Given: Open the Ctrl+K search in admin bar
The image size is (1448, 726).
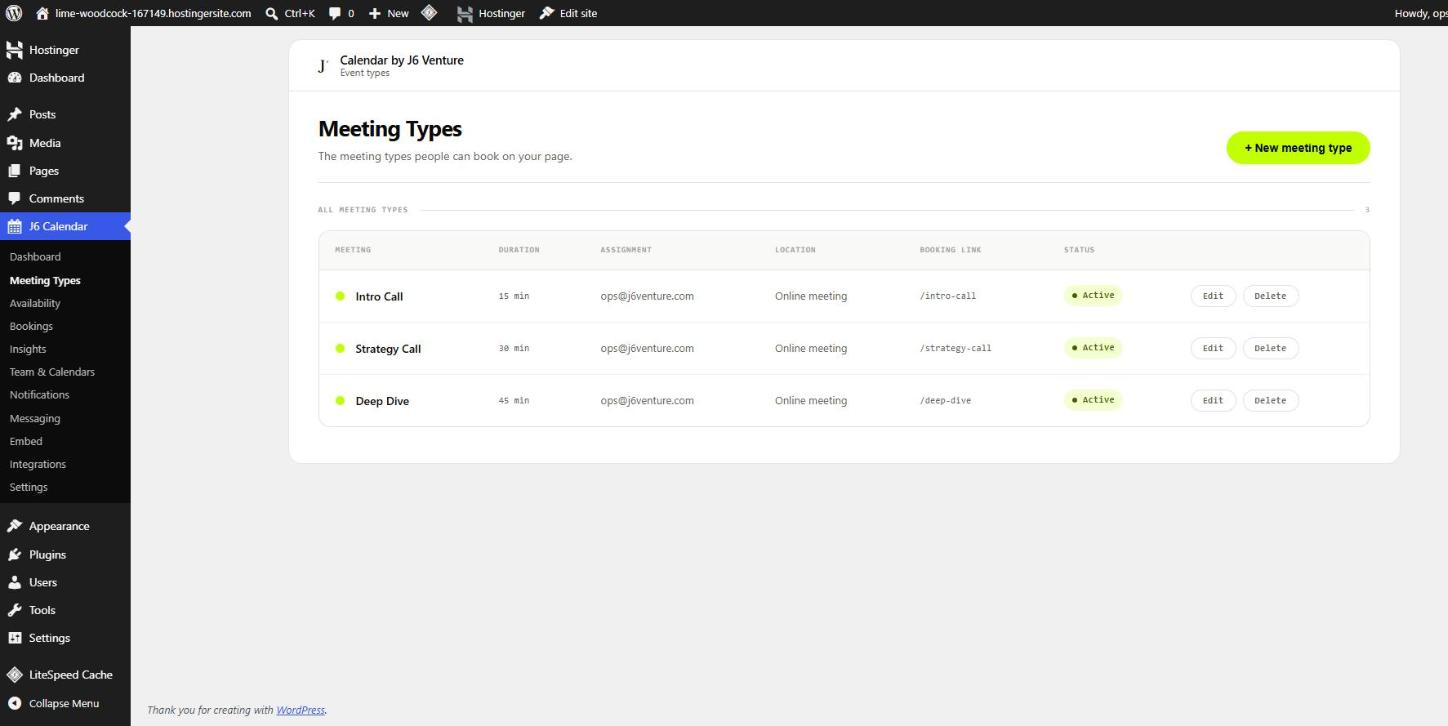Looking at the screenshot, I should pyautogui.click(x=290, y=13).
